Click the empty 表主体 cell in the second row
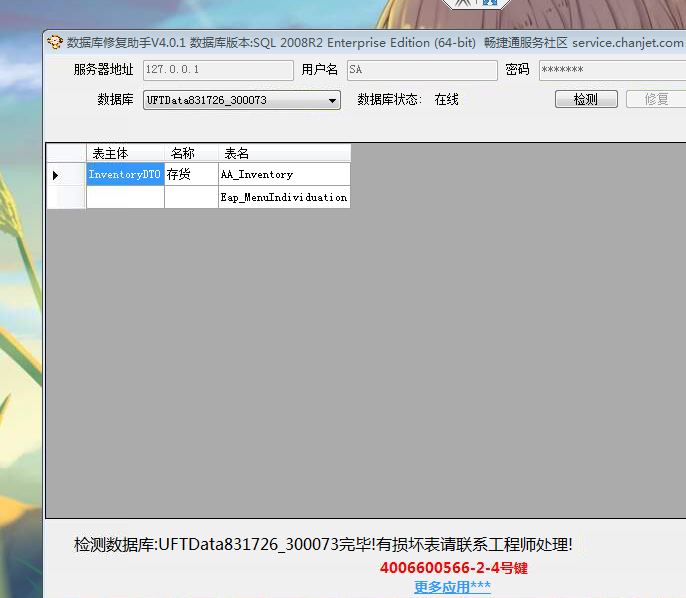The height and width of the screenshot is (598, 686). click(x=125, y=197)
